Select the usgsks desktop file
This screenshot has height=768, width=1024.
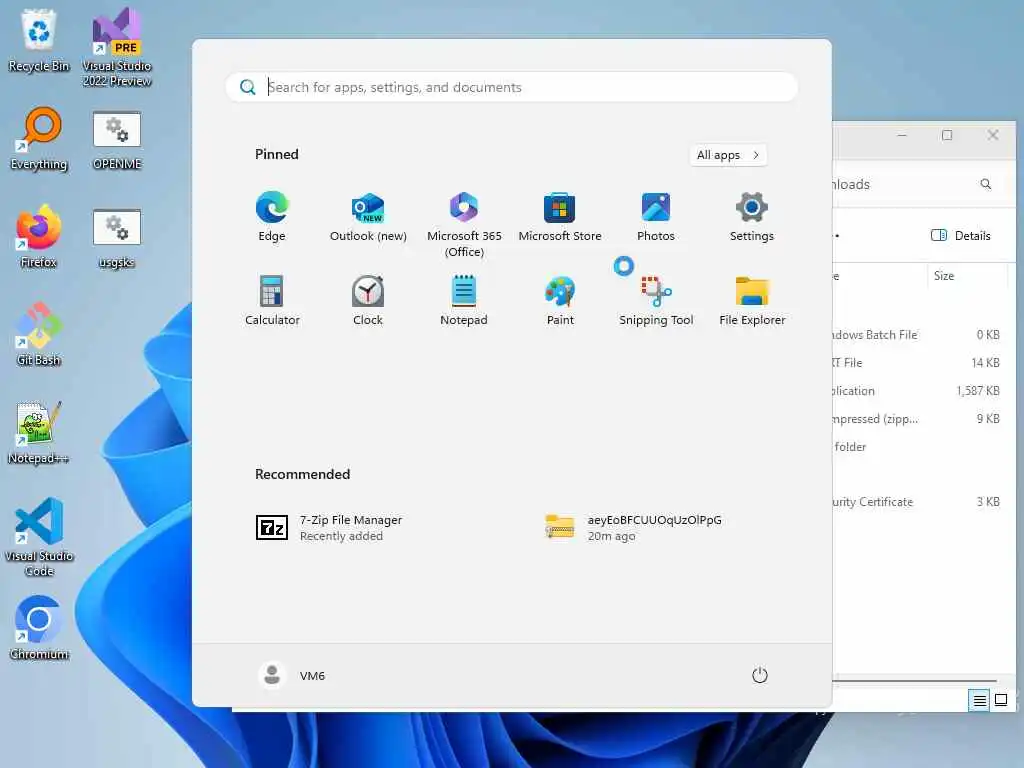coord(116,238)
